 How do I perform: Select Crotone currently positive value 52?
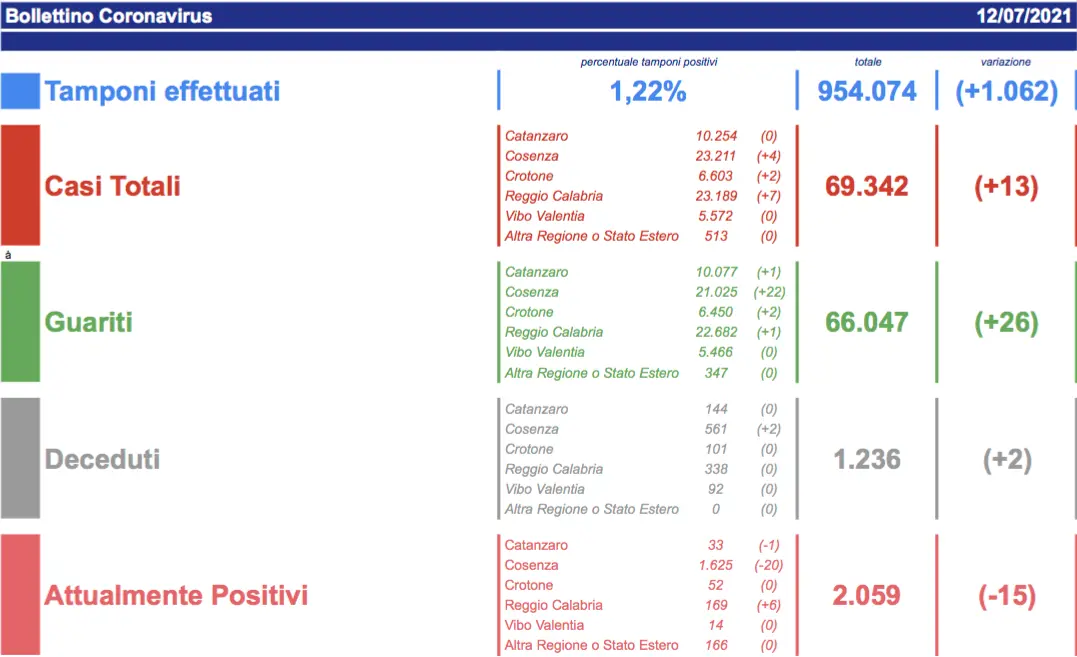coord(716,585)
